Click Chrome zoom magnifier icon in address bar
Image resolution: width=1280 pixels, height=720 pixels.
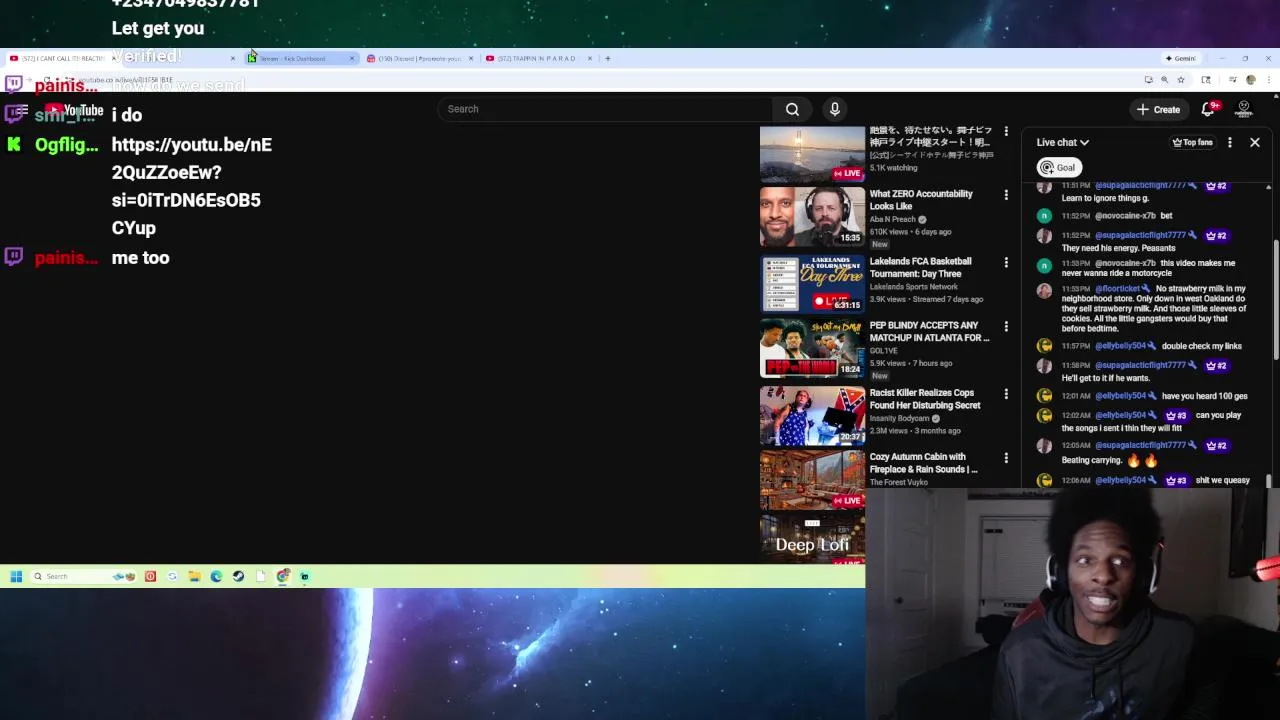pos(1164,80)
